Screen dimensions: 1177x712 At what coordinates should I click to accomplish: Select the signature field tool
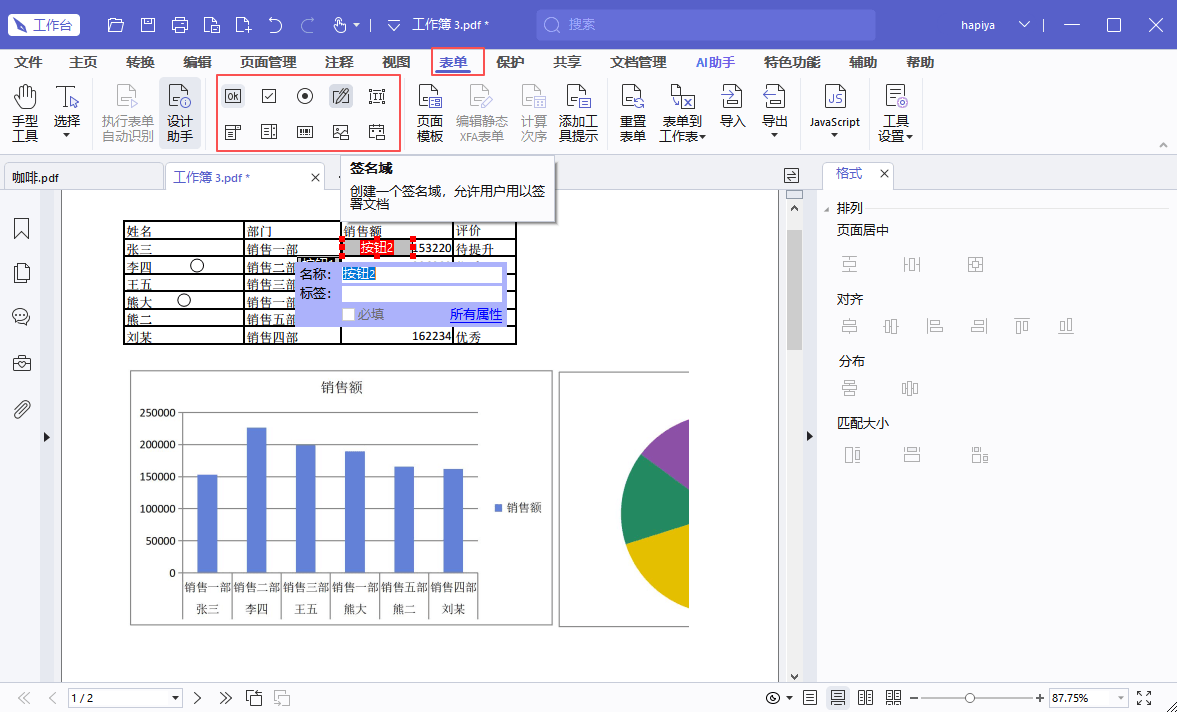click(x=341, y=96)
